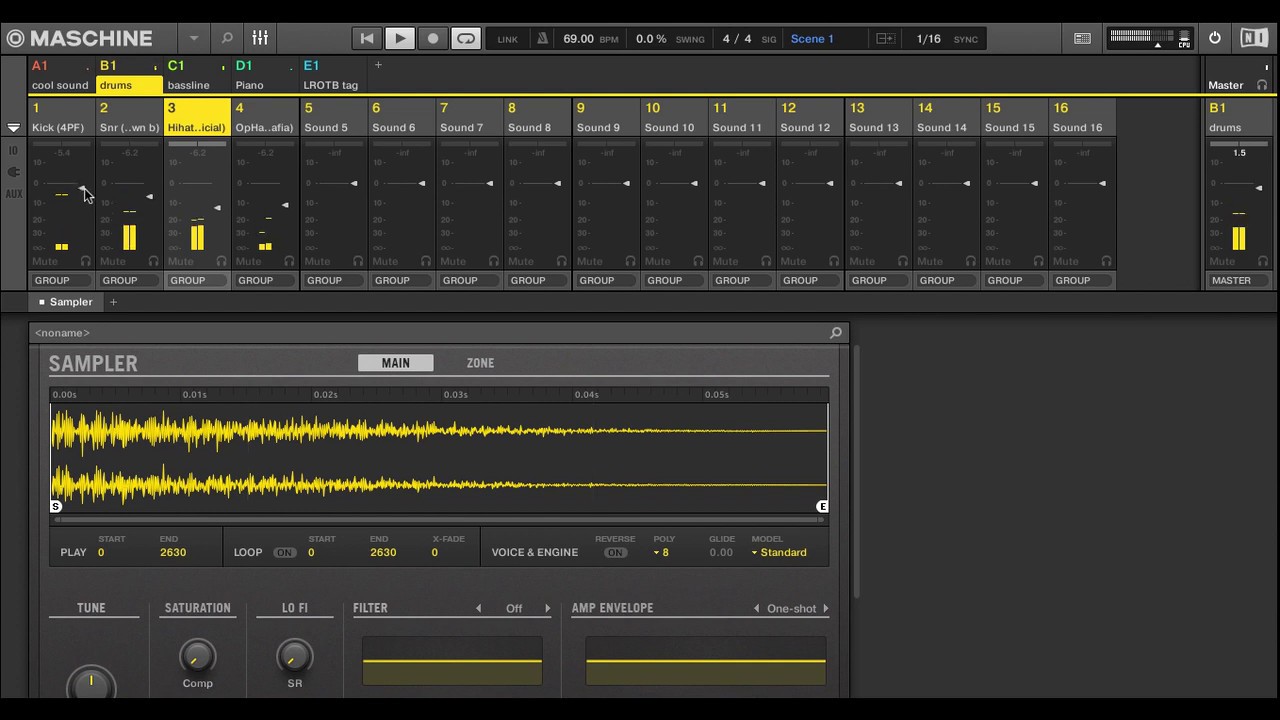Show the AUX section of the mixer
This screenshot has height=720, width=1280.
[x=13, y=194]
